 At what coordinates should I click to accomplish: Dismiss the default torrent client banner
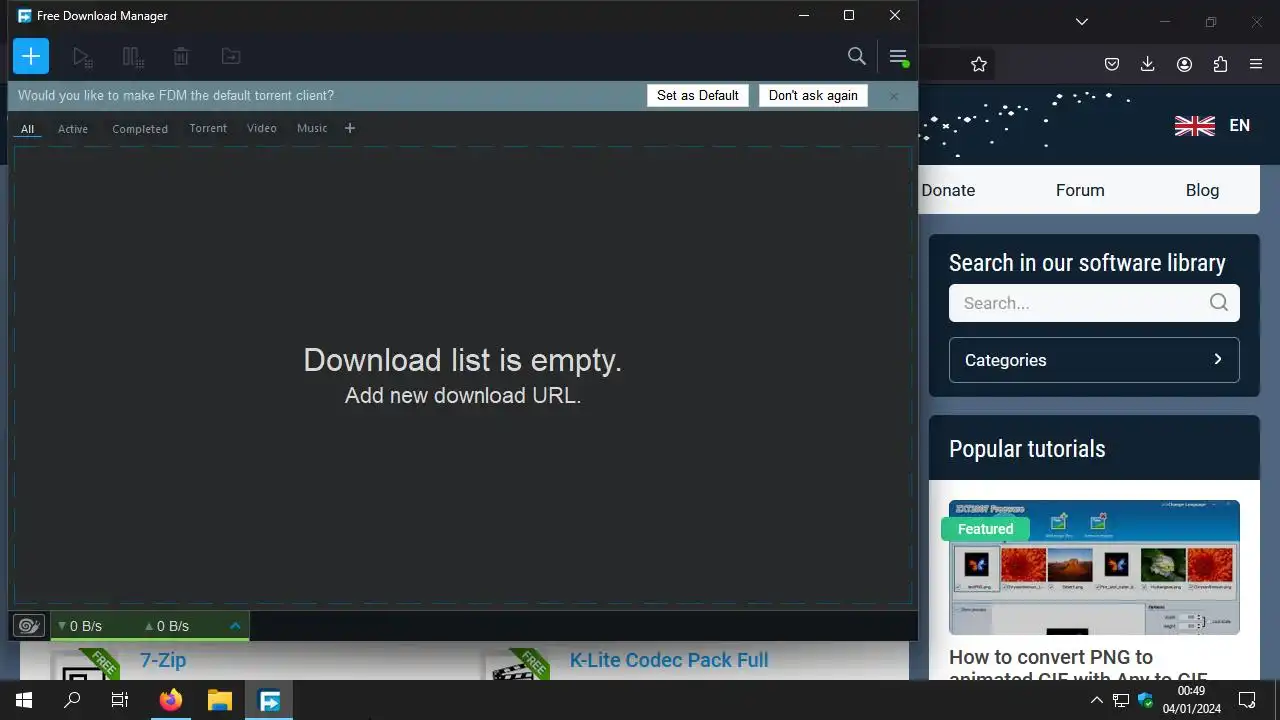tap(894, 96)
